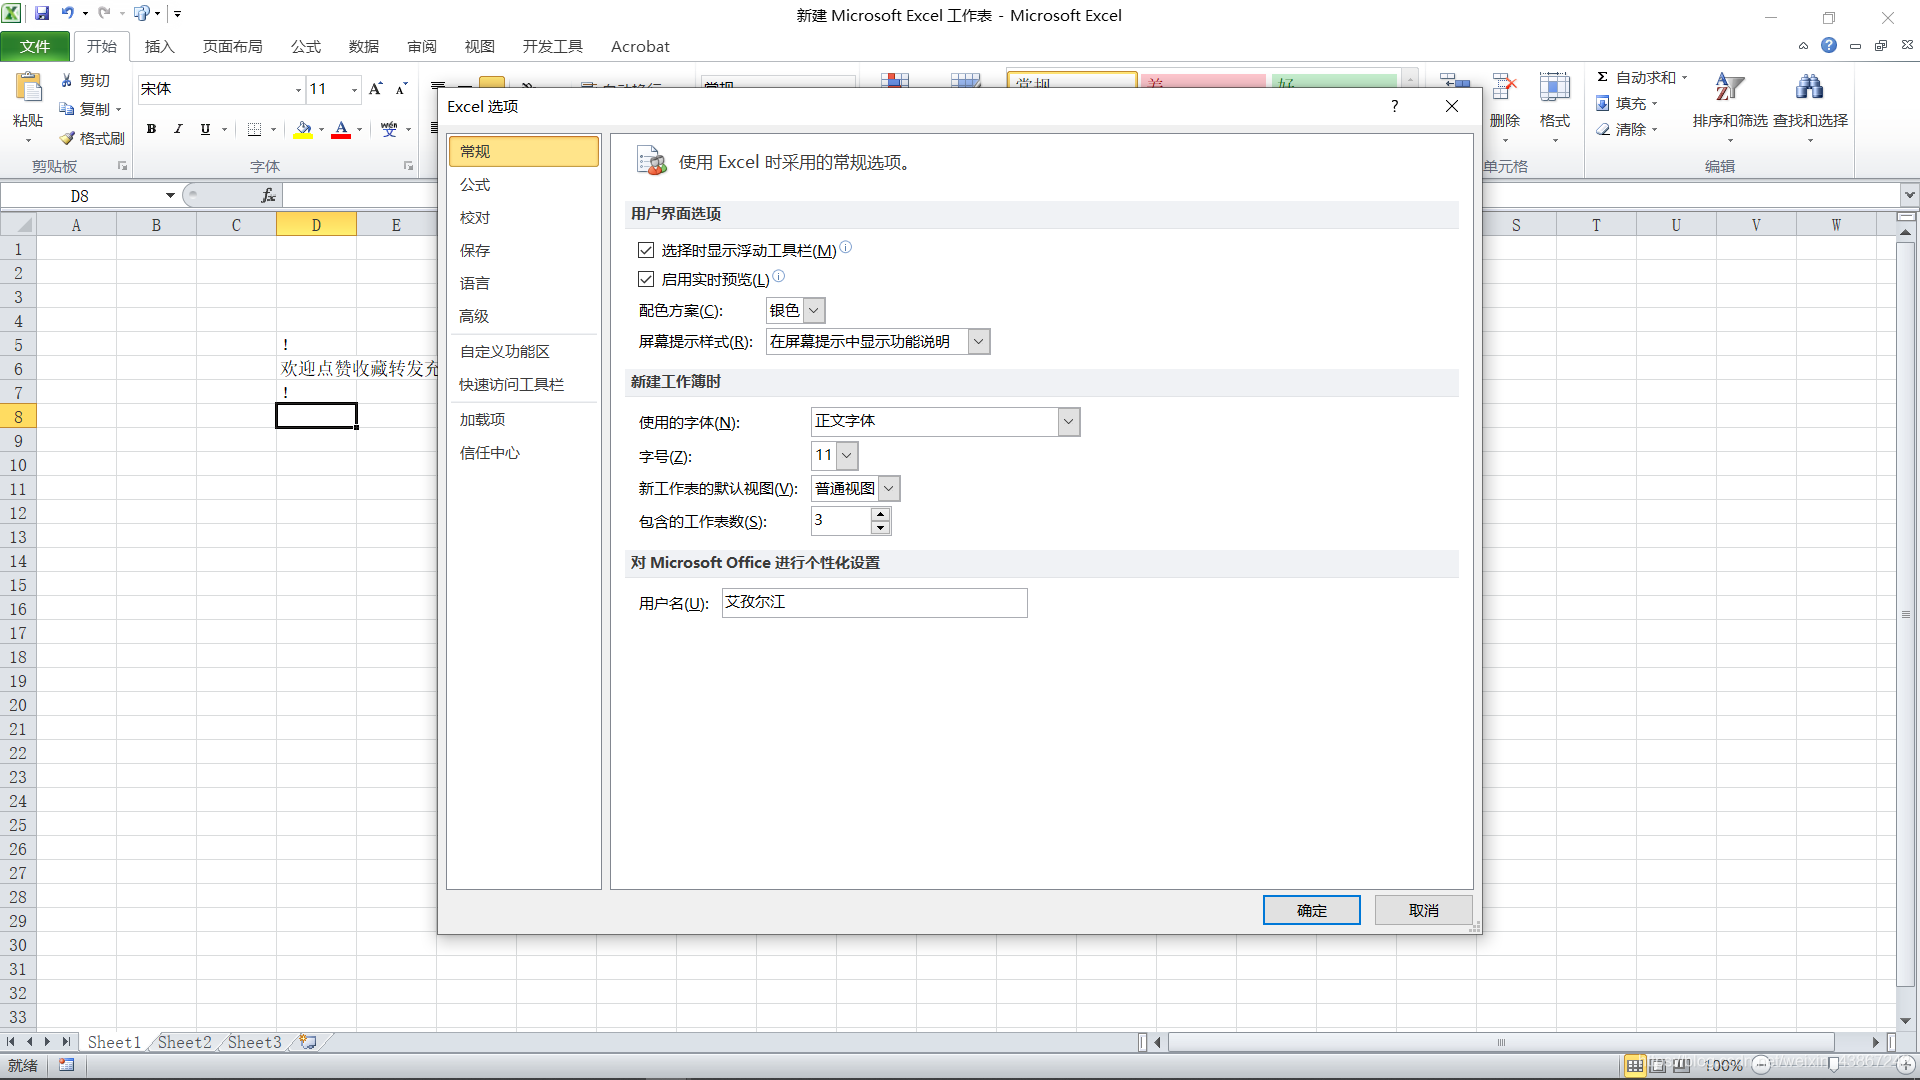Screen dimensions: 1920x1080
Task: Click the Save icon in quick access toolbar
Action: coord(42,14)
